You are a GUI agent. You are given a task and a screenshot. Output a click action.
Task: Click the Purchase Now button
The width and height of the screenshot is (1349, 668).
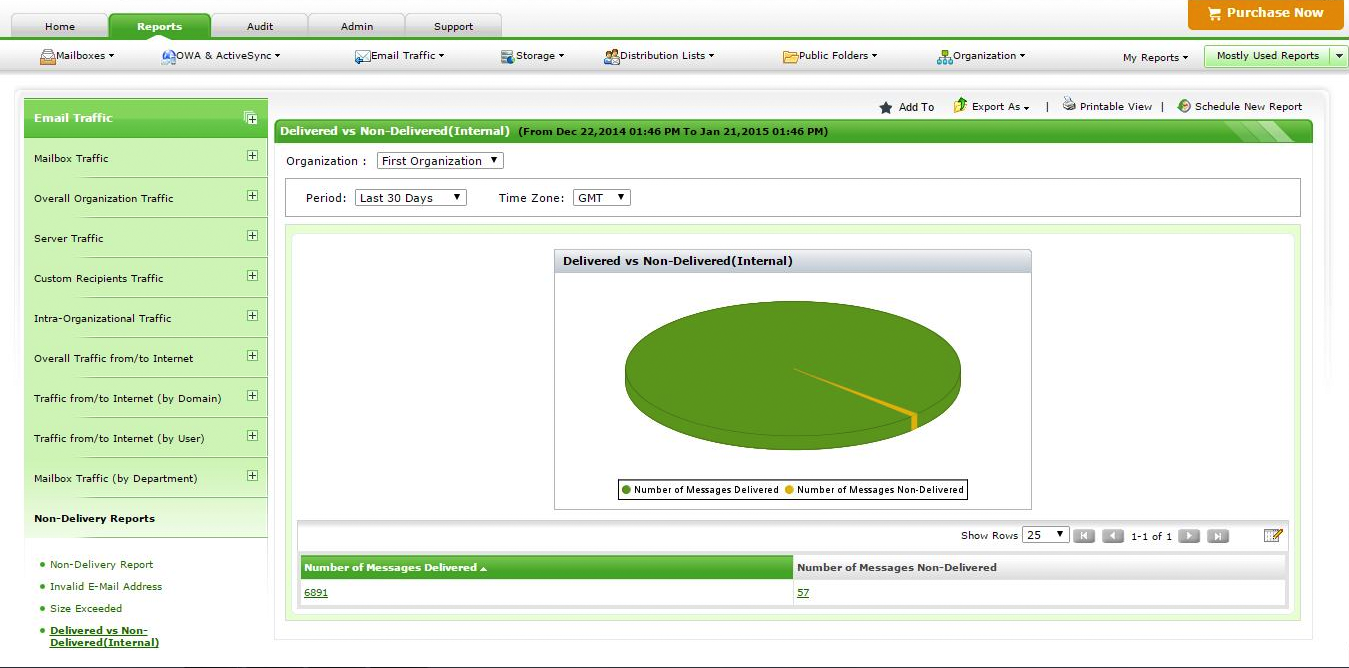1265,14
